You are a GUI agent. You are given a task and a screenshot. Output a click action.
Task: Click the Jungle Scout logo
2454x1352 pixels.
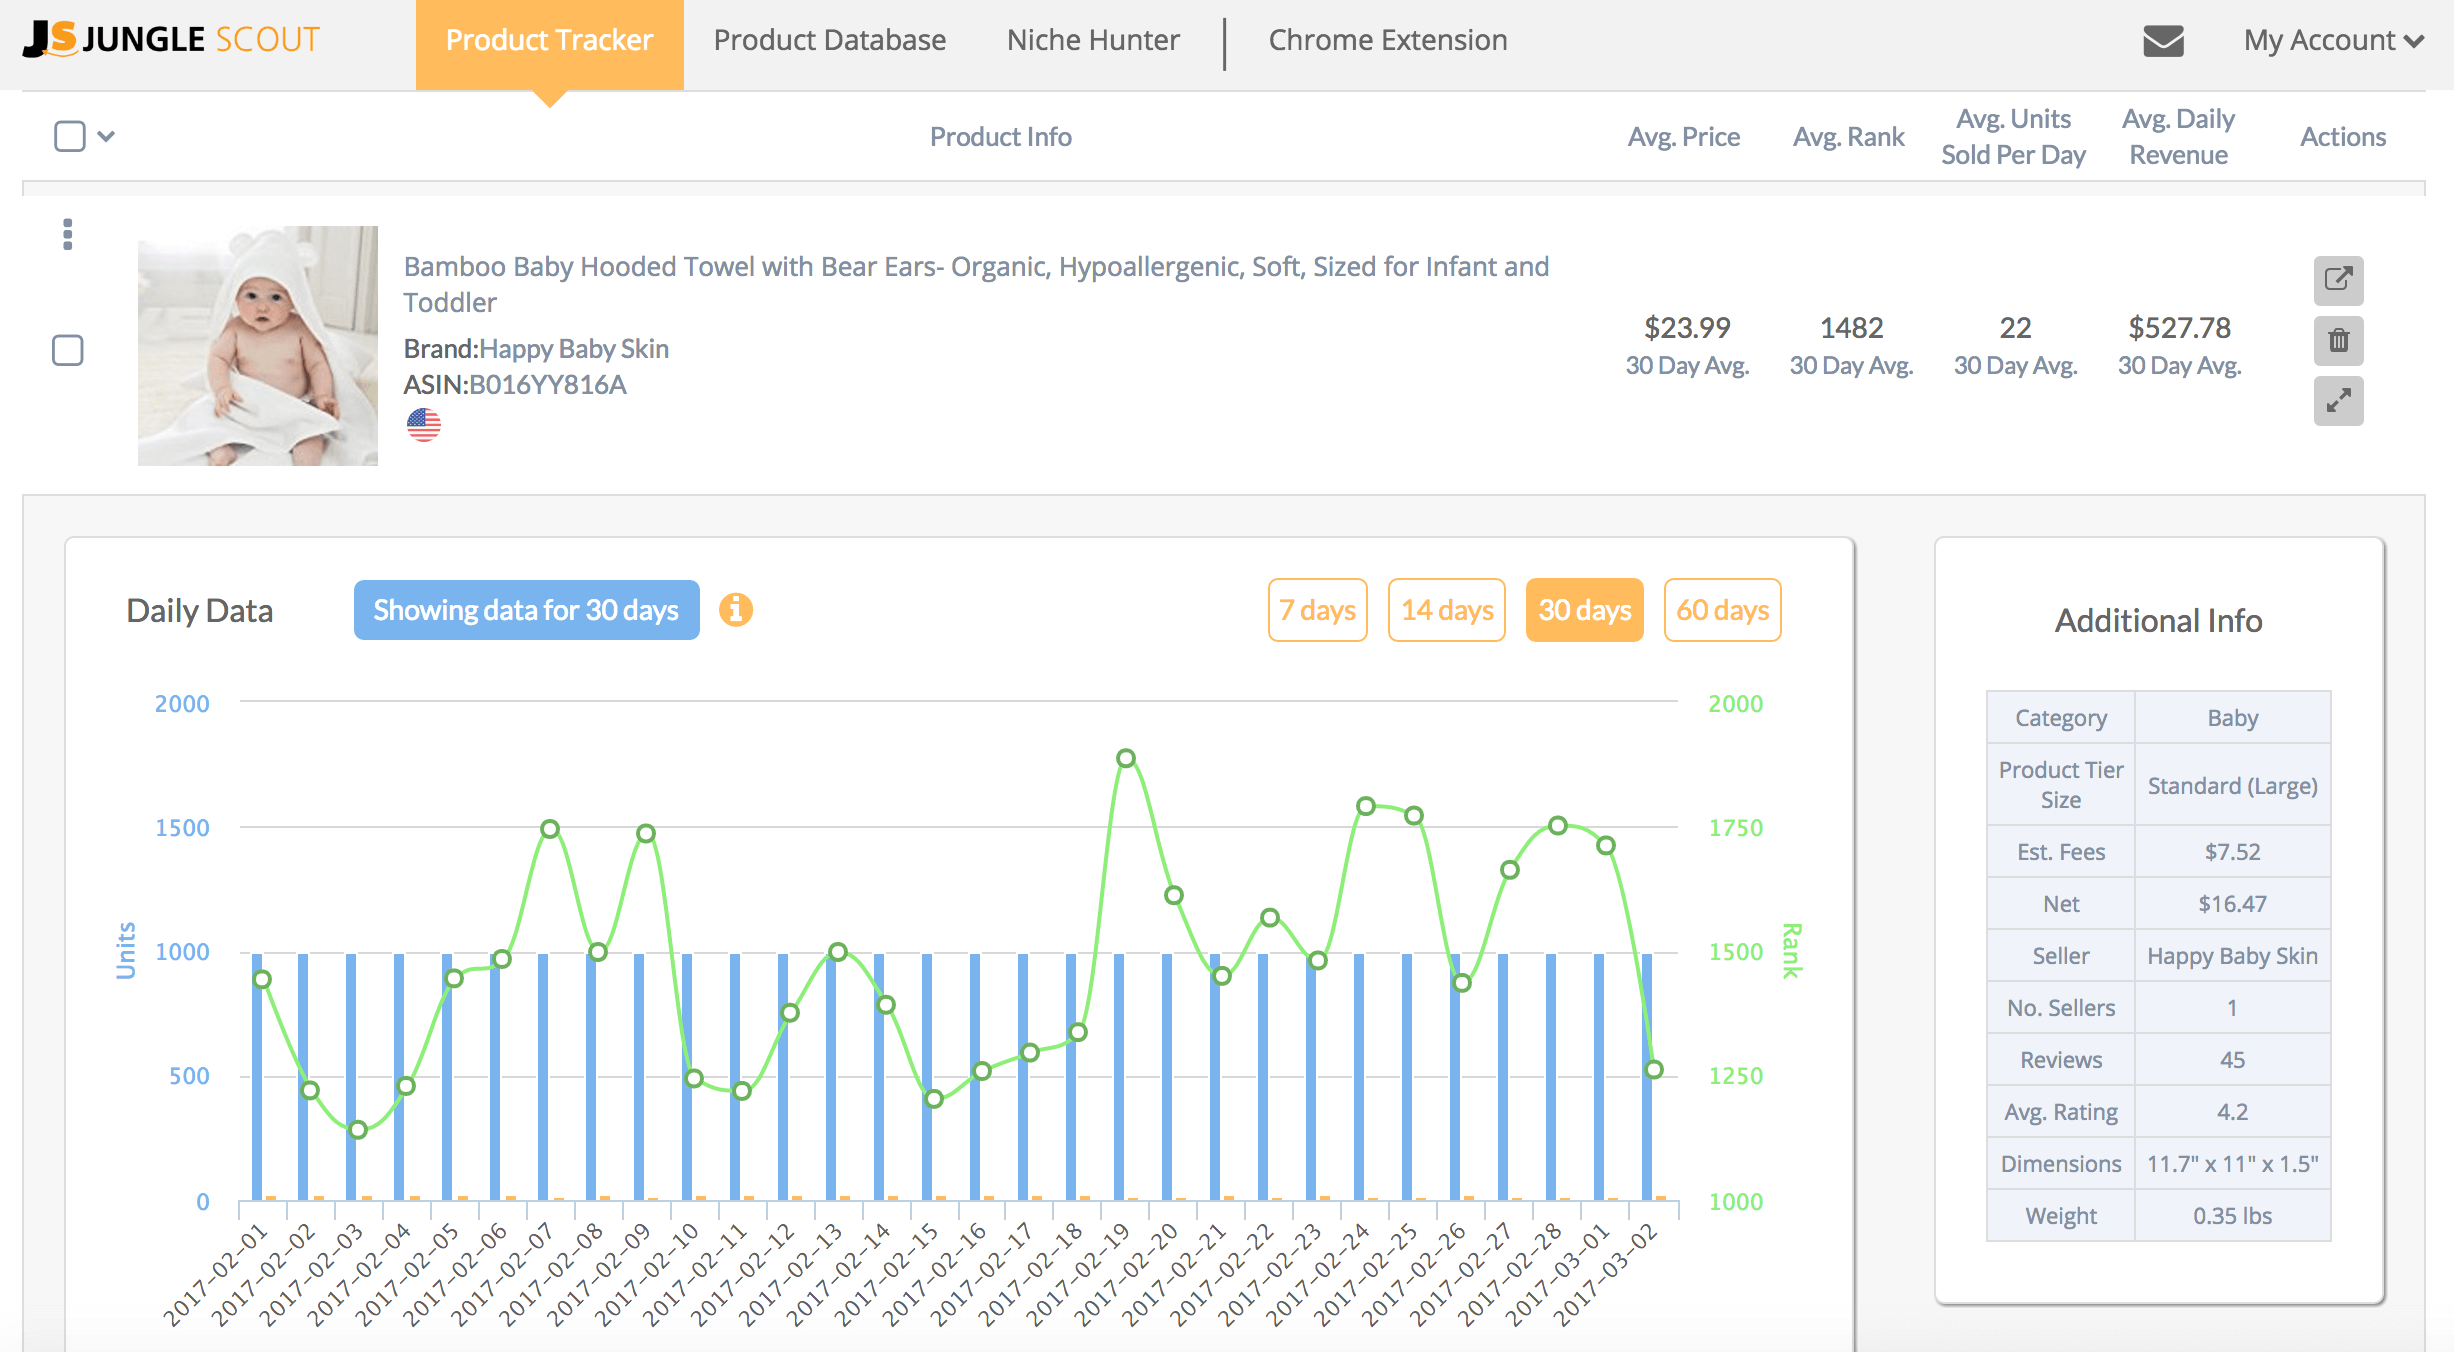[171, 40]
